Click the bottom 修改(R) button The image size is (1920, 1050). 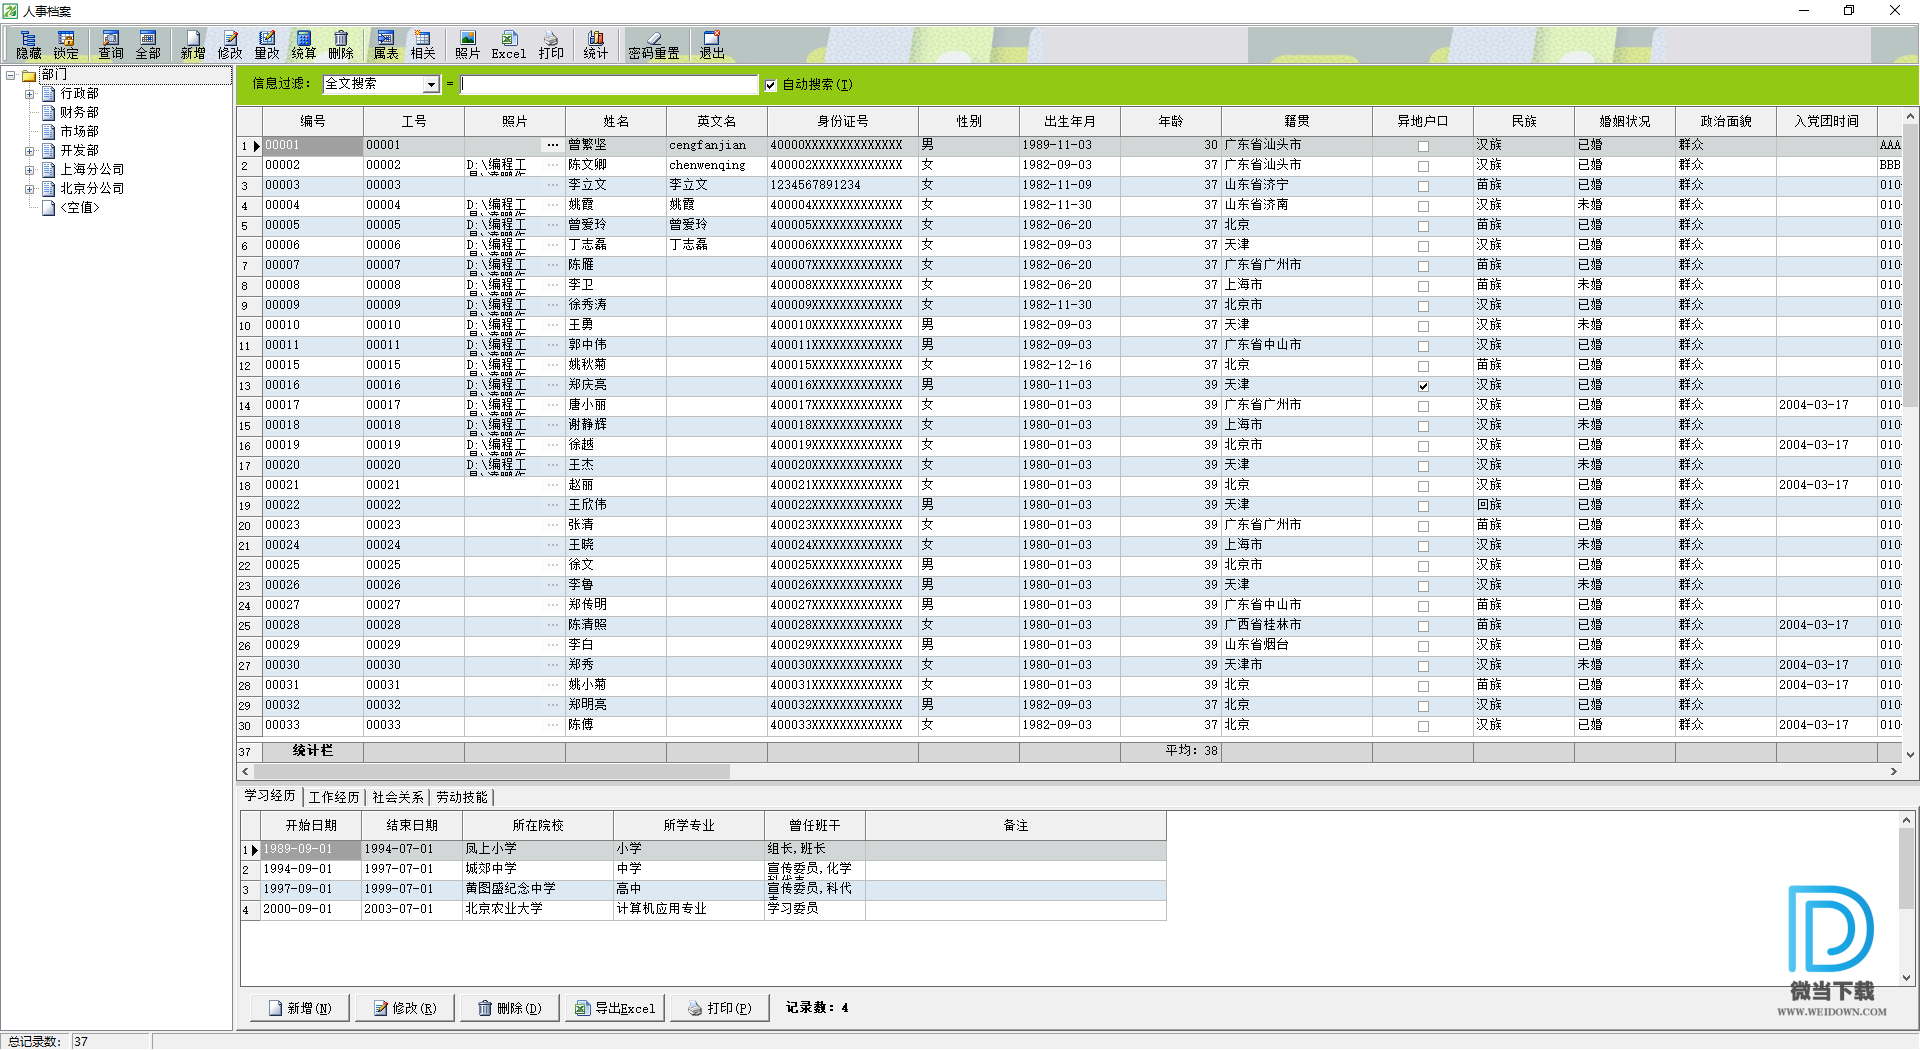click(x=404, y=1008)
